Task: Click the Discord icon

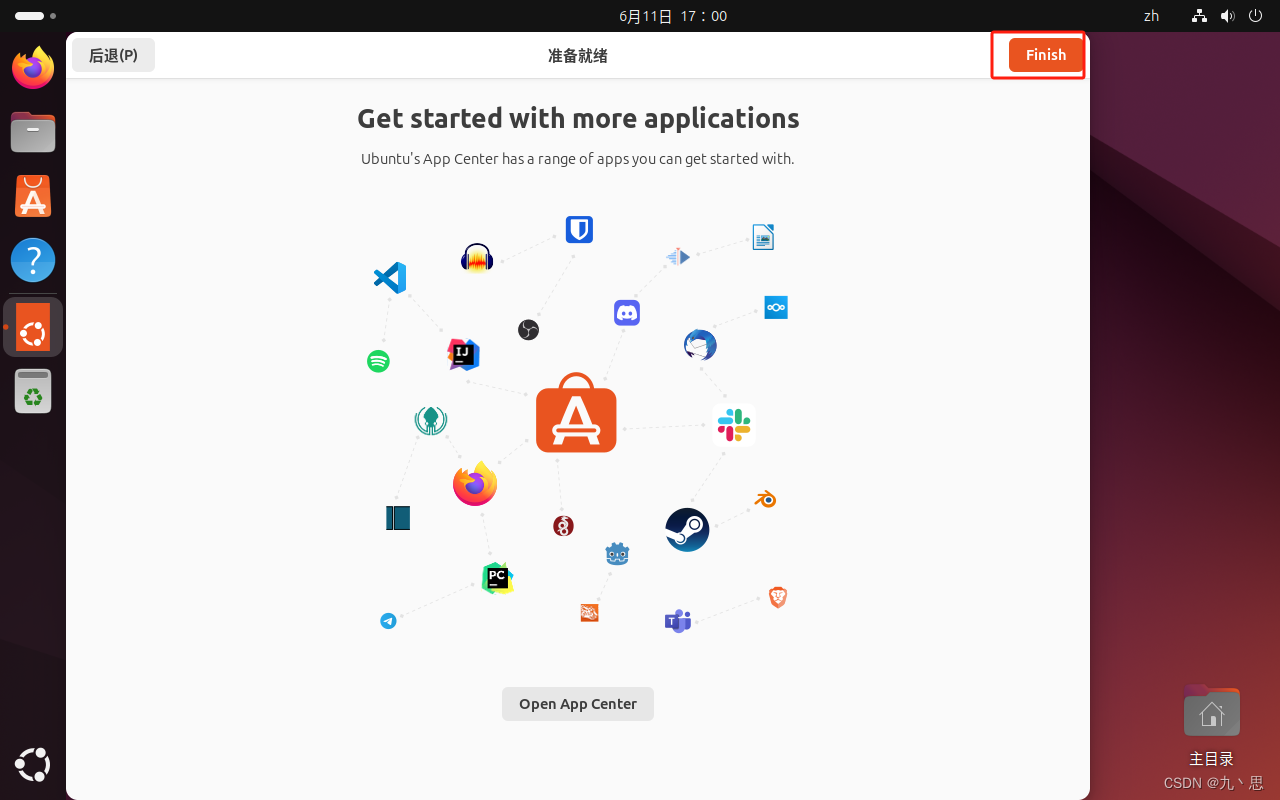Action: point(627,313)
